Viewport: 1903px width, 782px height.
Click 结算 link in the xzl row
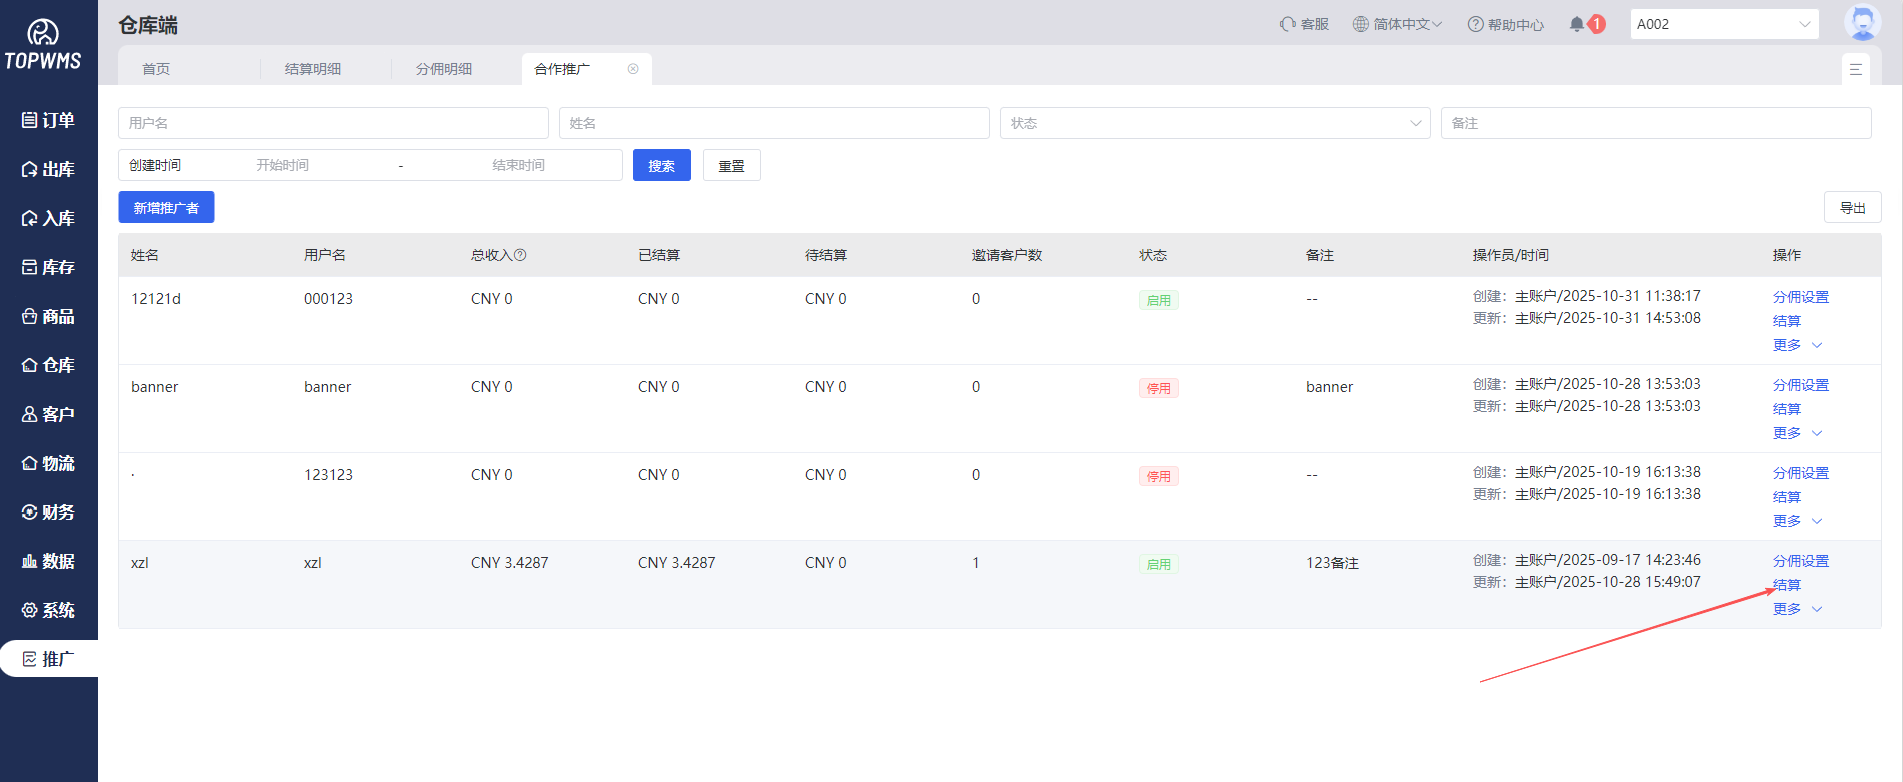click(x=1786, y=585)
